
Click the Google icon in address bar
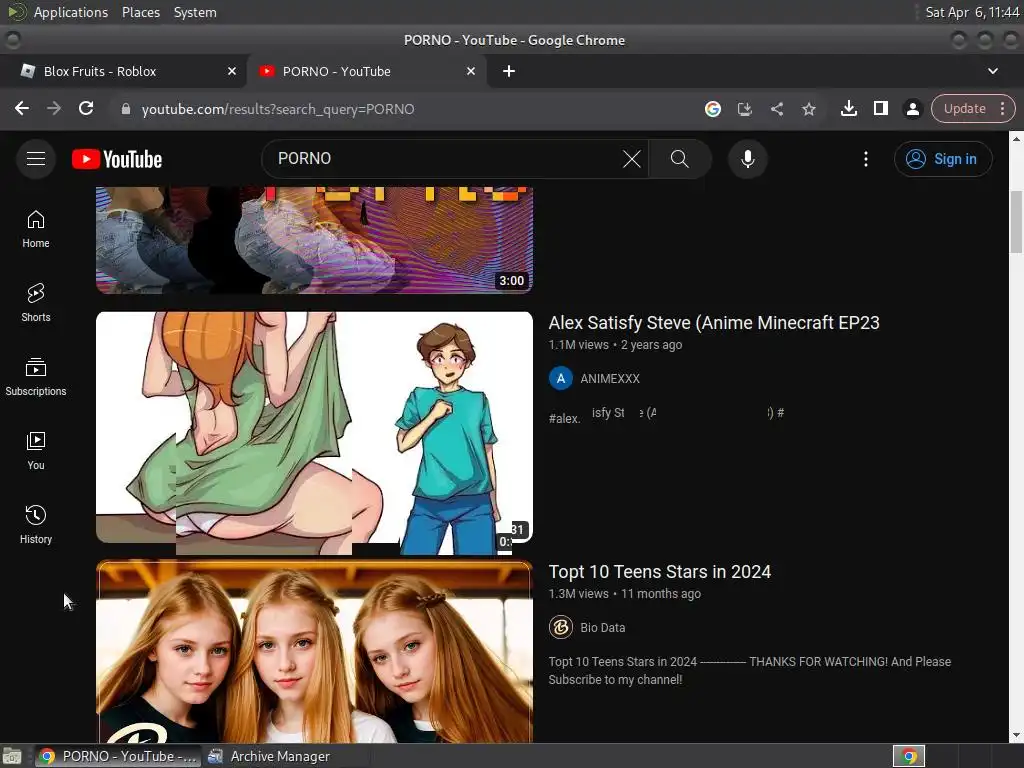point(712,109)
